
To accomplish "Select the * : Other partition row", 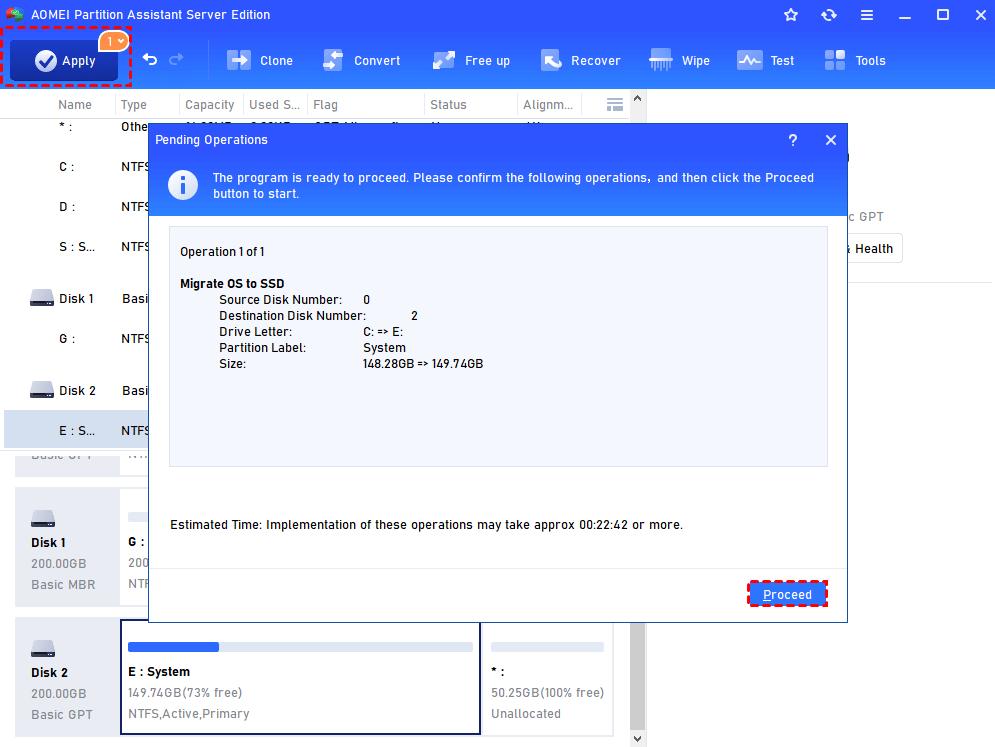I will click(76, 127).
